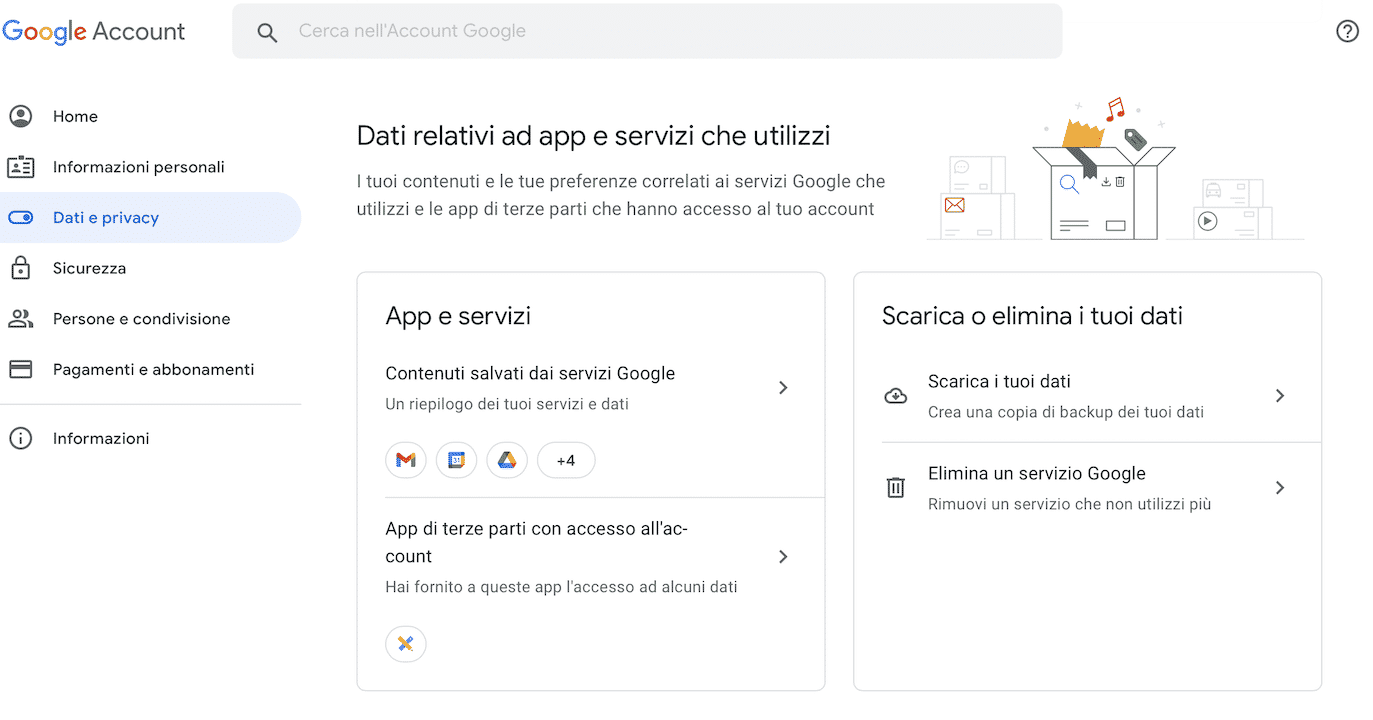Click the third-party app icon

tap(406, 644)
